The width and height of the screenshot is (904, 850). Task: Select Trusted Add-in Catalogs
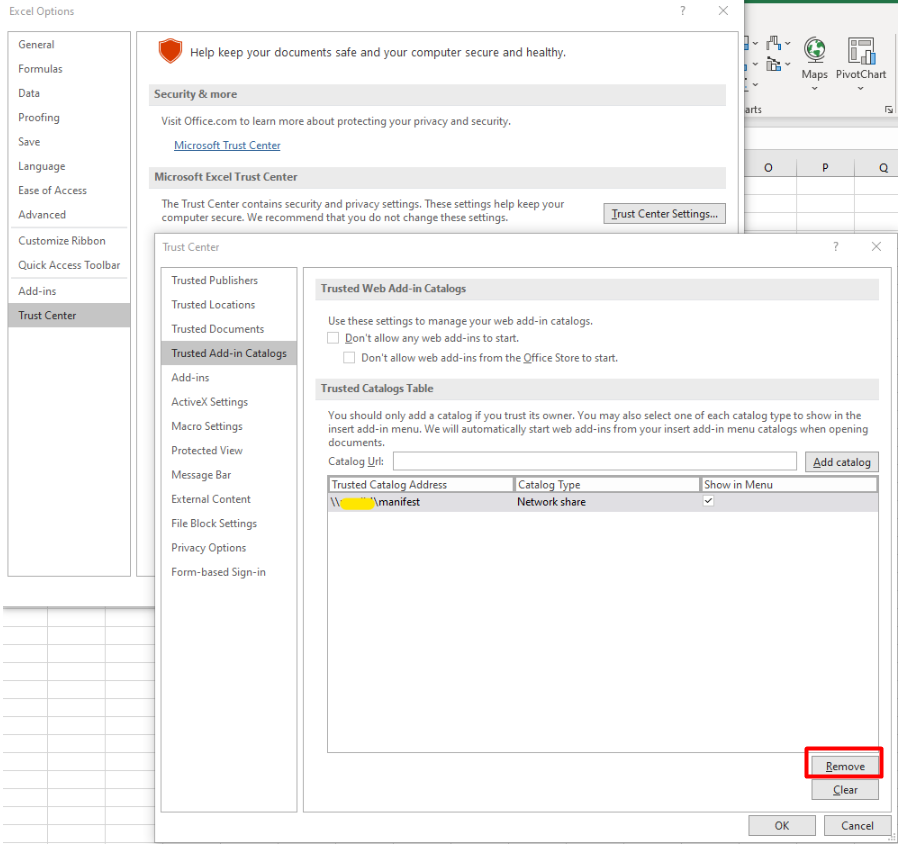click(229, 353)
